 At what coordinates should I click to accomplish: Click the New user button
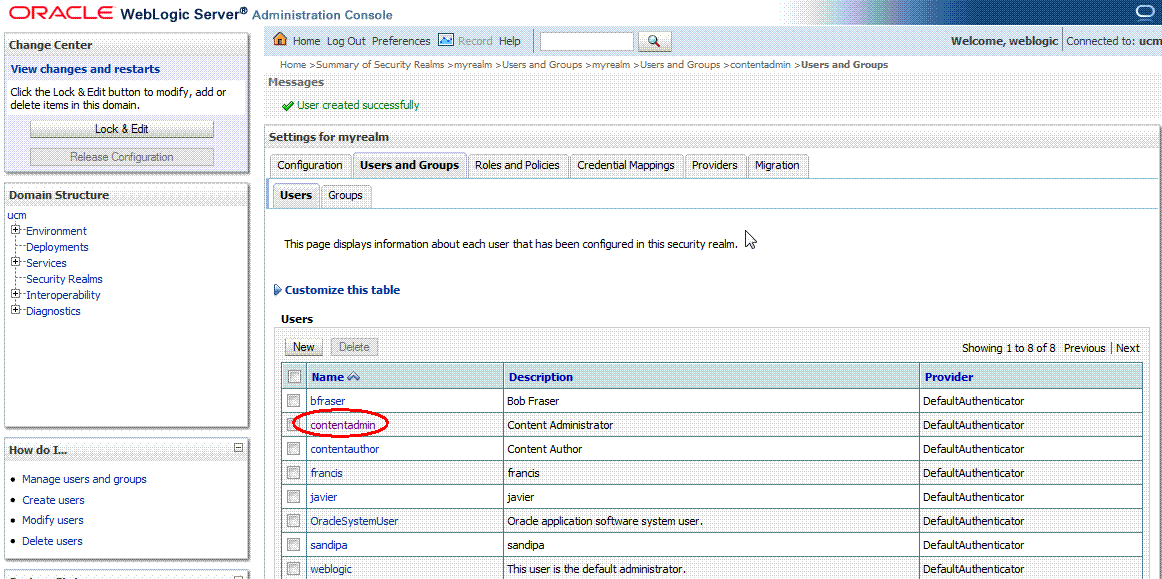coord(304,347)
